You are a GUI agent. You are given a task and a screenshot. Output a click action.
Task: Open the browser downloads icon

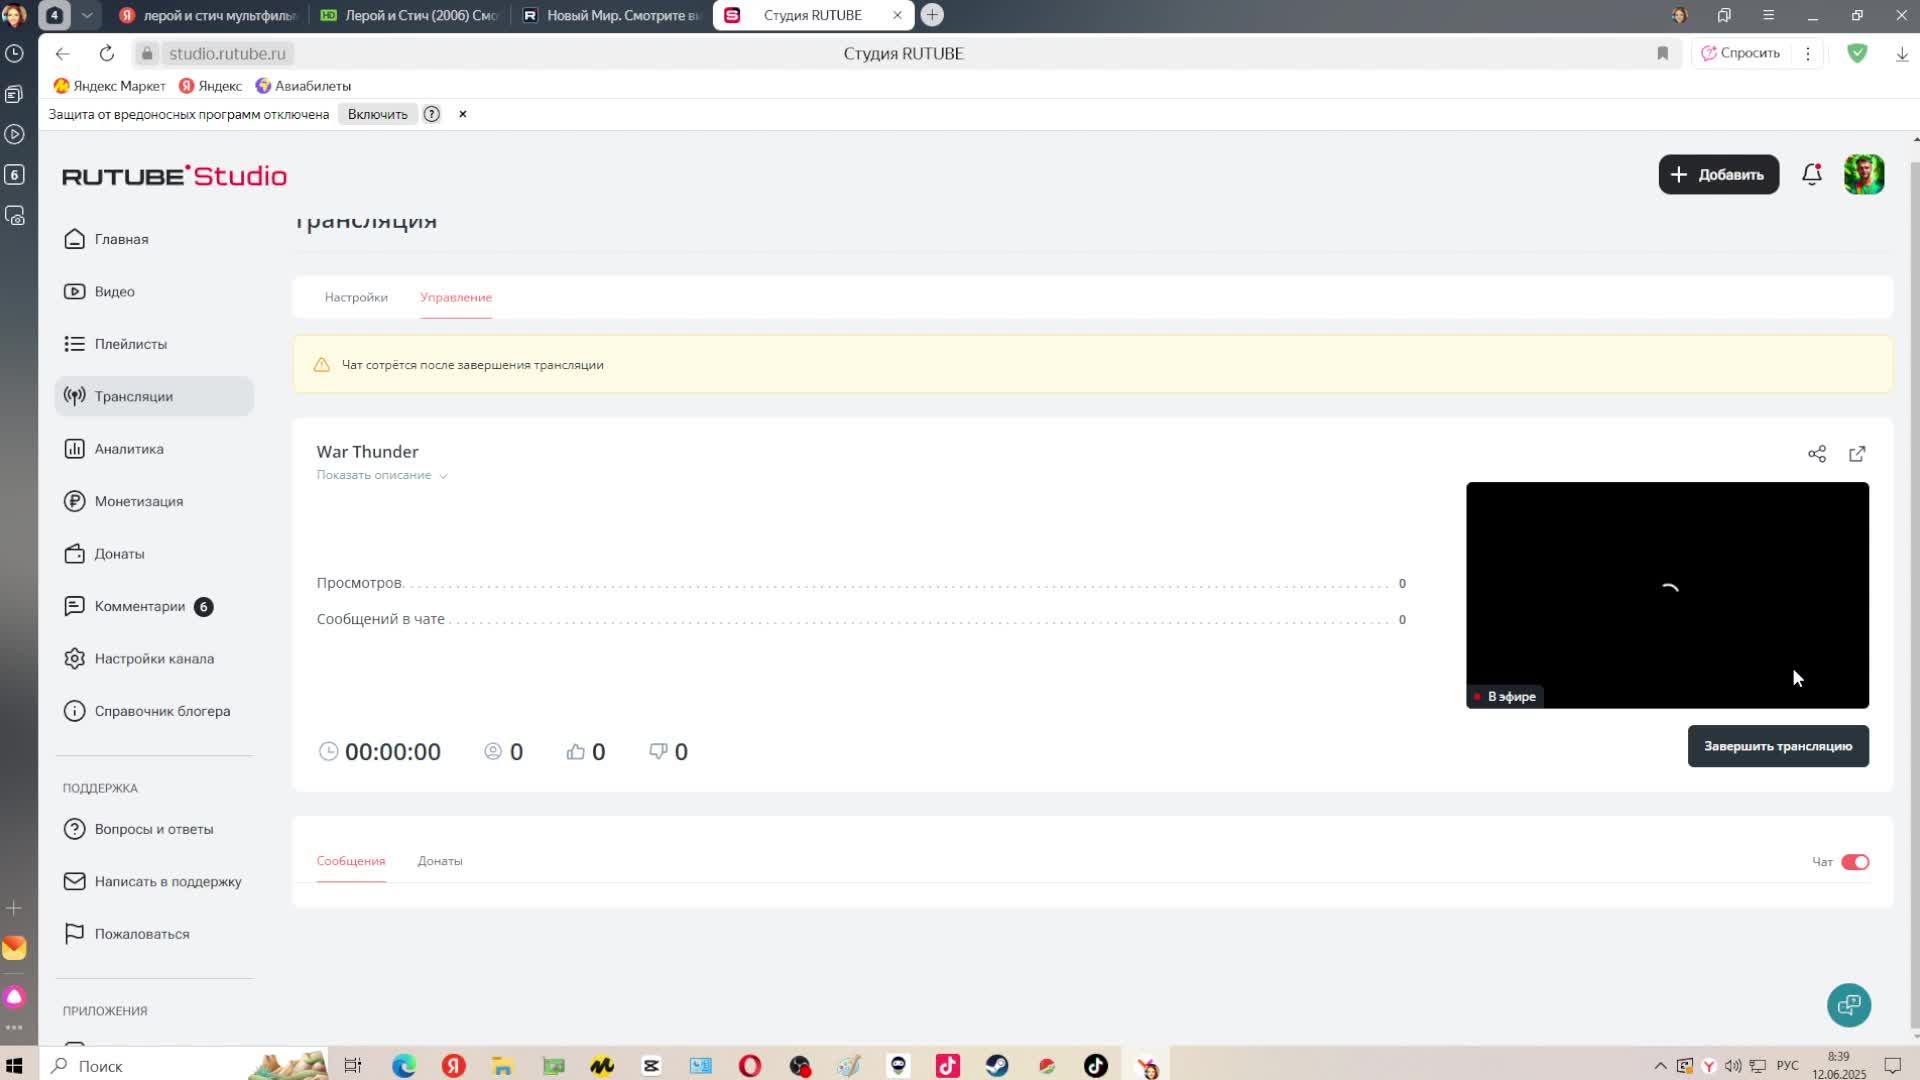pos(1902,54)
